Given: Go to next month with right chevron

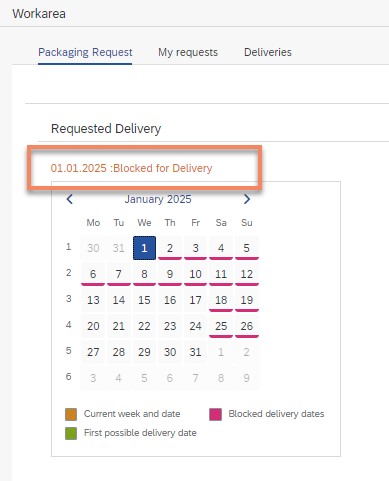Looking at the screenshot, I should coord(247,199).
